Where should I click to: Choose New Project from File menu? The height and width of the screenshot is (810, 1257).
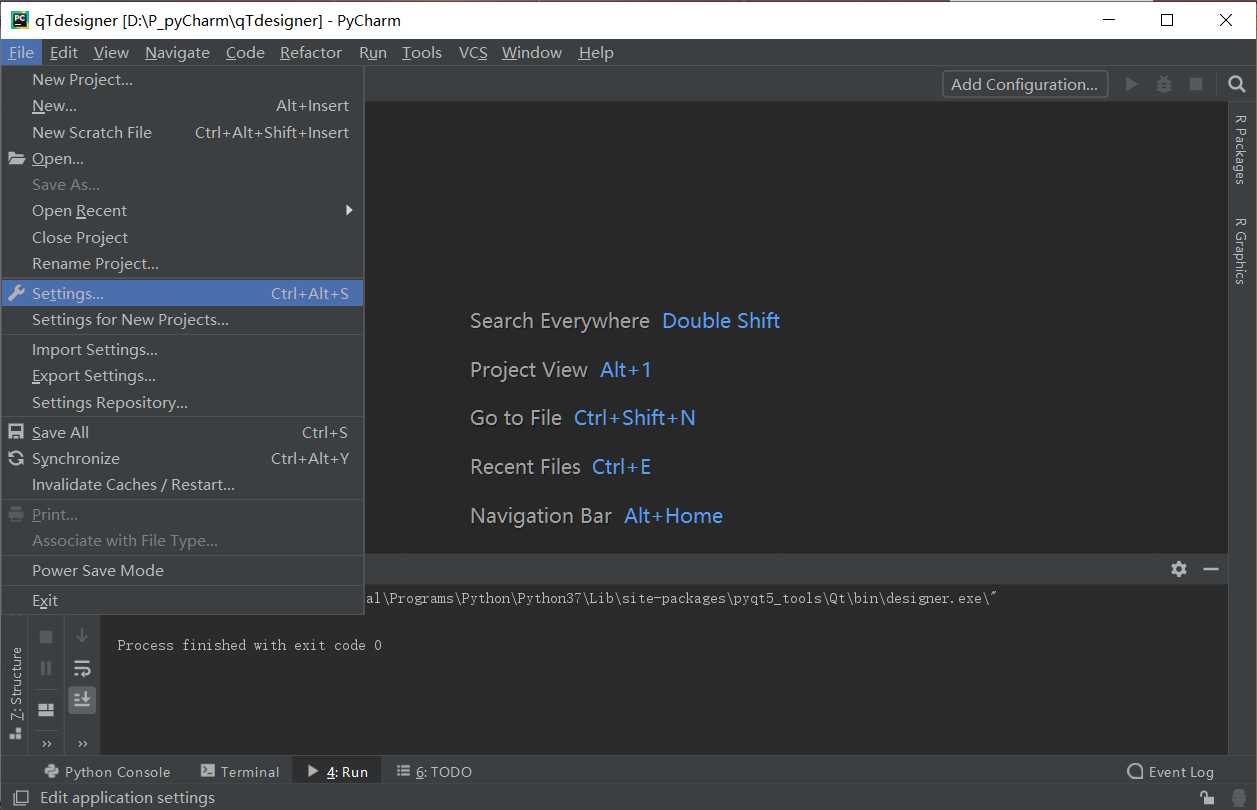[182, 79]
